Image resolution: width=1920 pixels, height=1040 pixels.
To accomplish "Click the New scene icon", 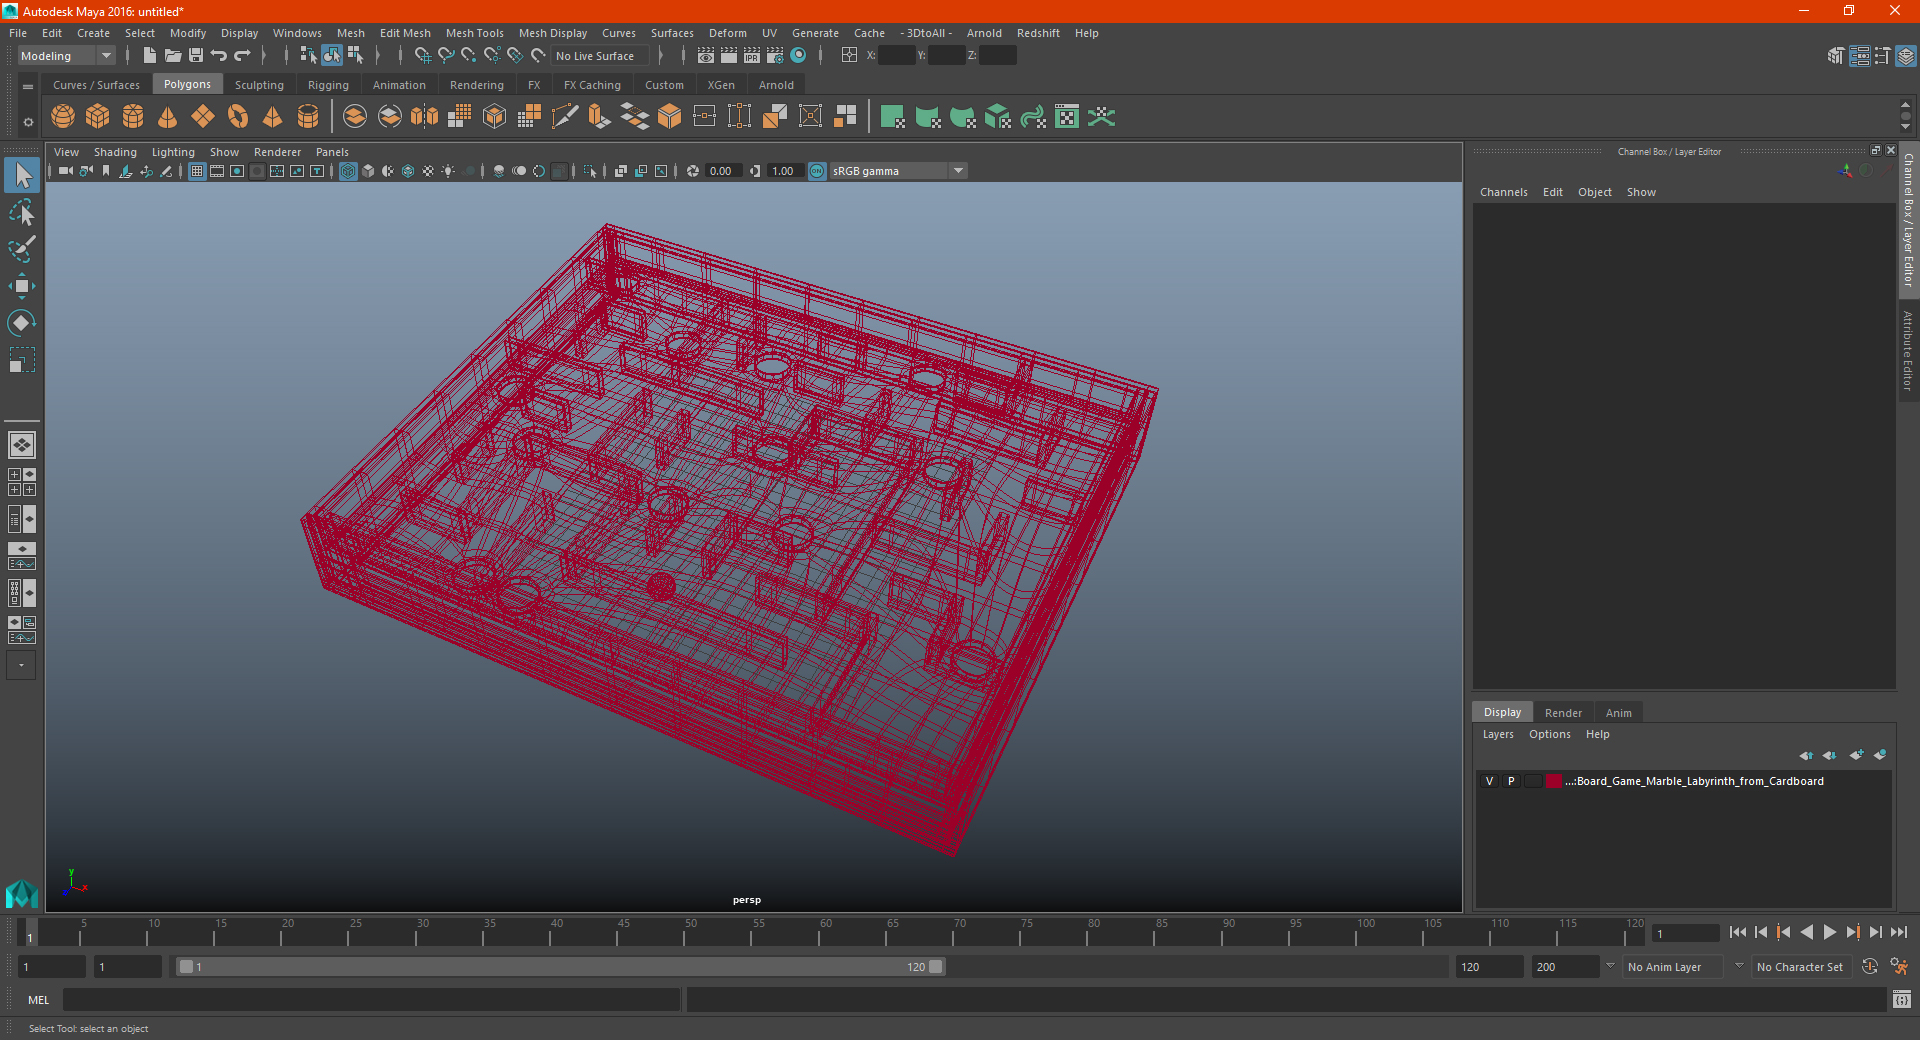I will point(150,56).
